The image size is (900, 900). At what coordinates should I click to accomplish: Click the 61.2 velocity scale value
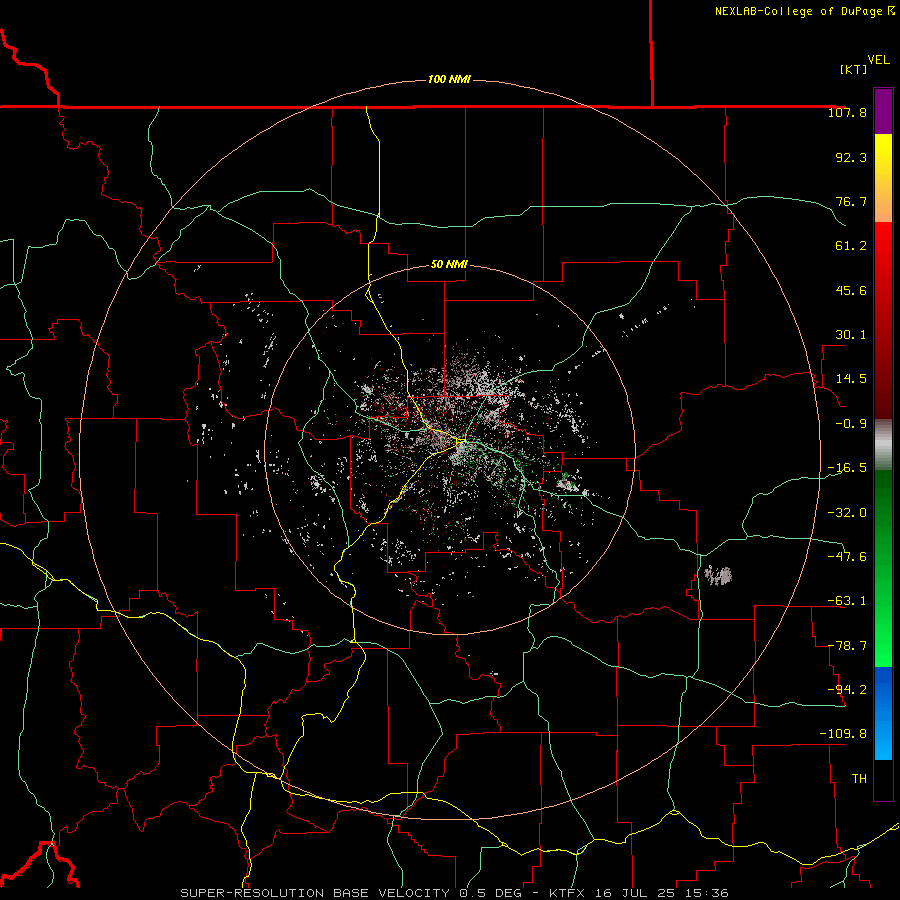click(851, 246)
